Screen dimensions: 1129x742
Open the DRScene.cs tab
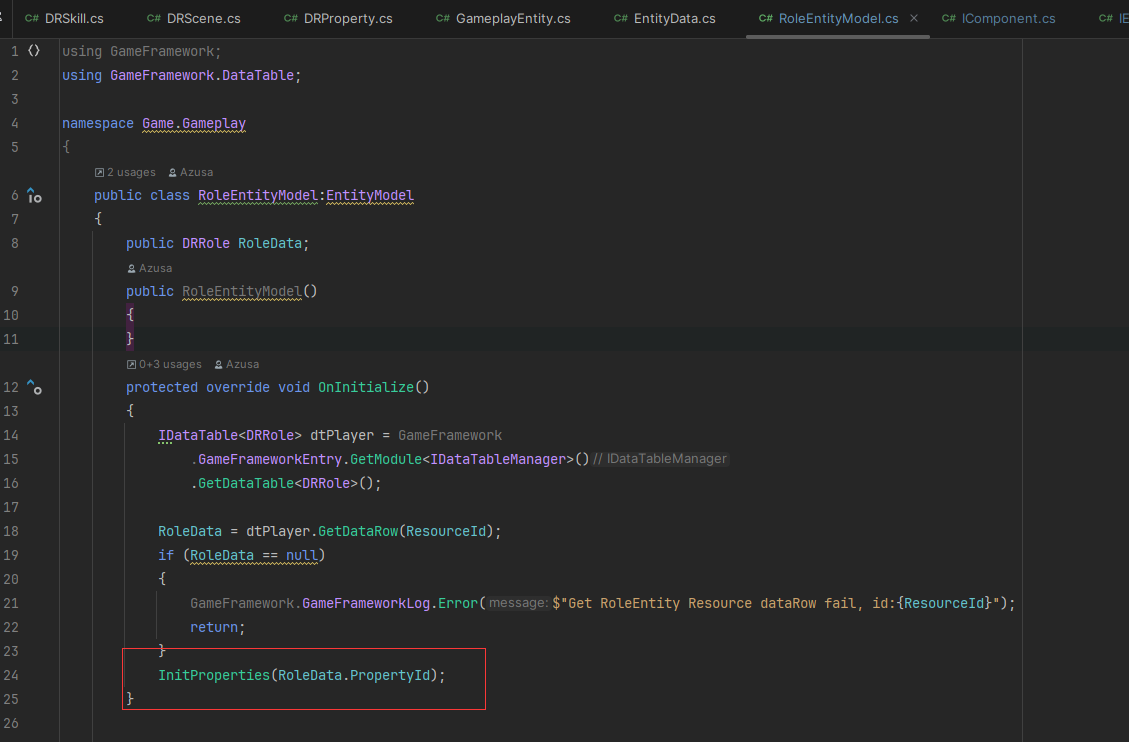pos(194,19)
